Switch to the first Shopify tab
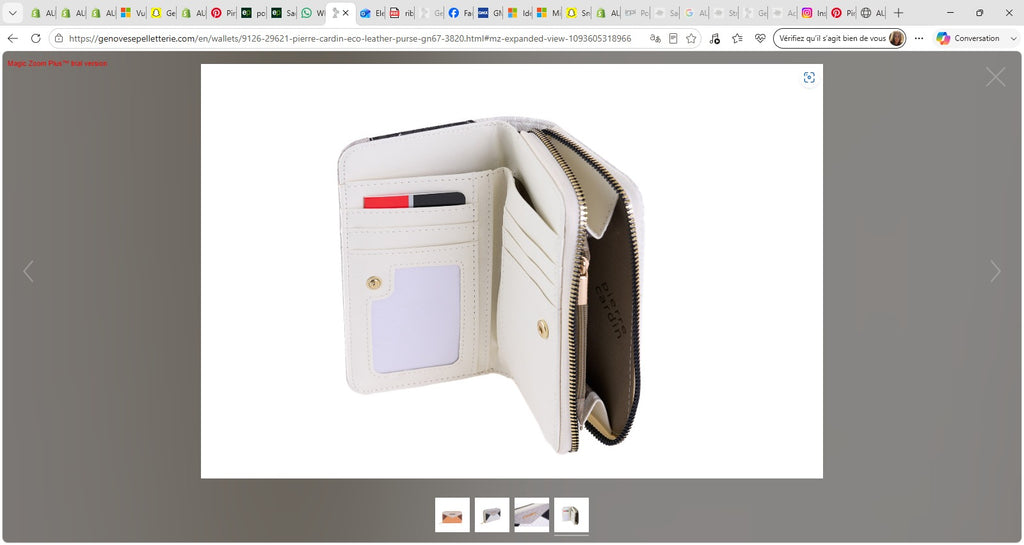The width and height of the screenshot is (1024, 545). point(42,12)
